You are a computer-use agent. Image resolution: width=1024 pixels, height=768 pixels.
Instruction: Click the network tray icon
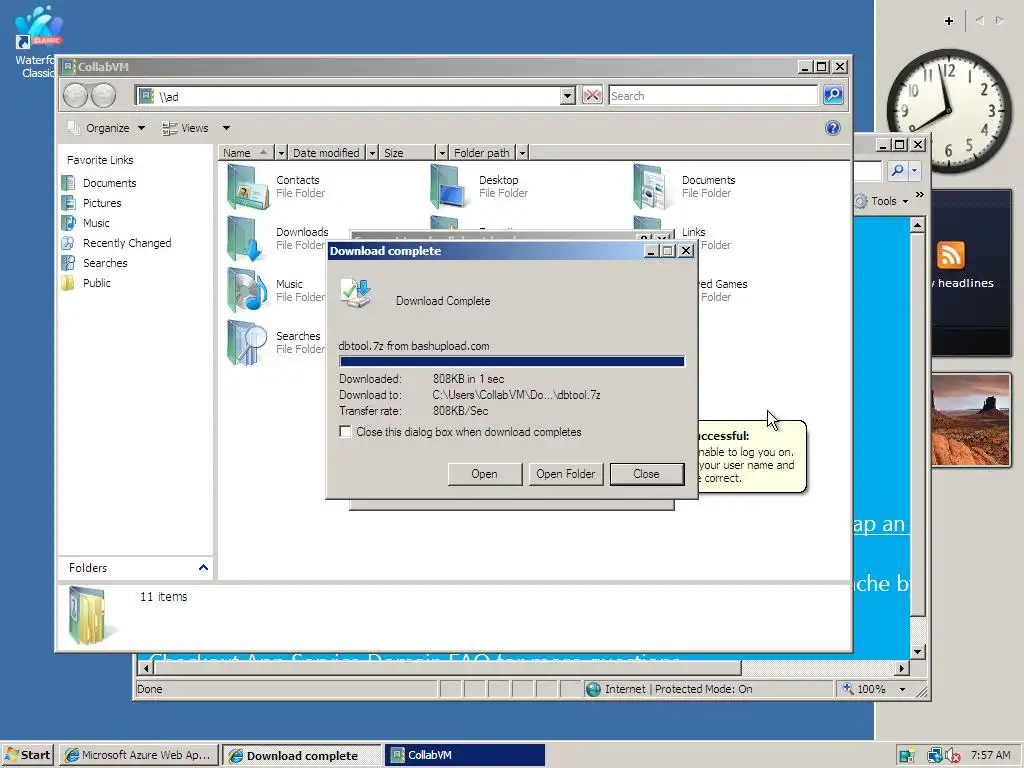pyautogui.click(x=935, y=756)
